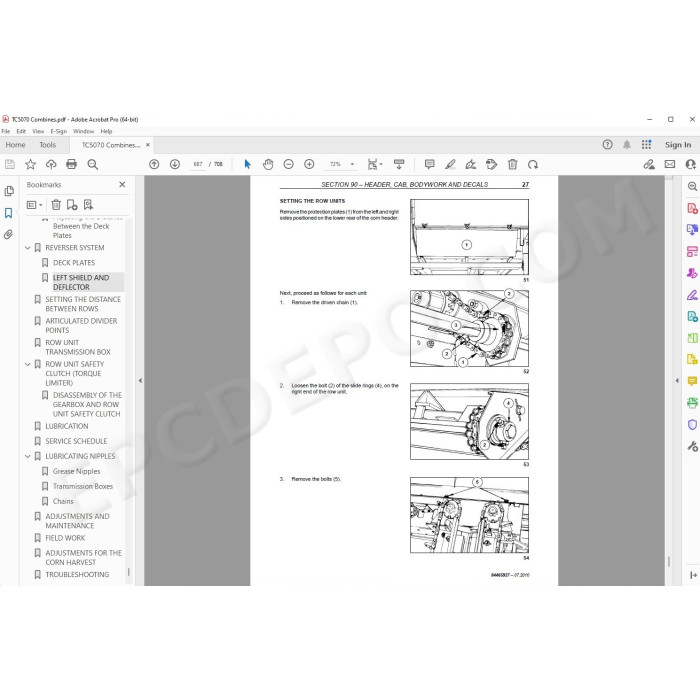Select LEFT SHIELD AND DEFLECTOR bookmark

pos(81,282)
